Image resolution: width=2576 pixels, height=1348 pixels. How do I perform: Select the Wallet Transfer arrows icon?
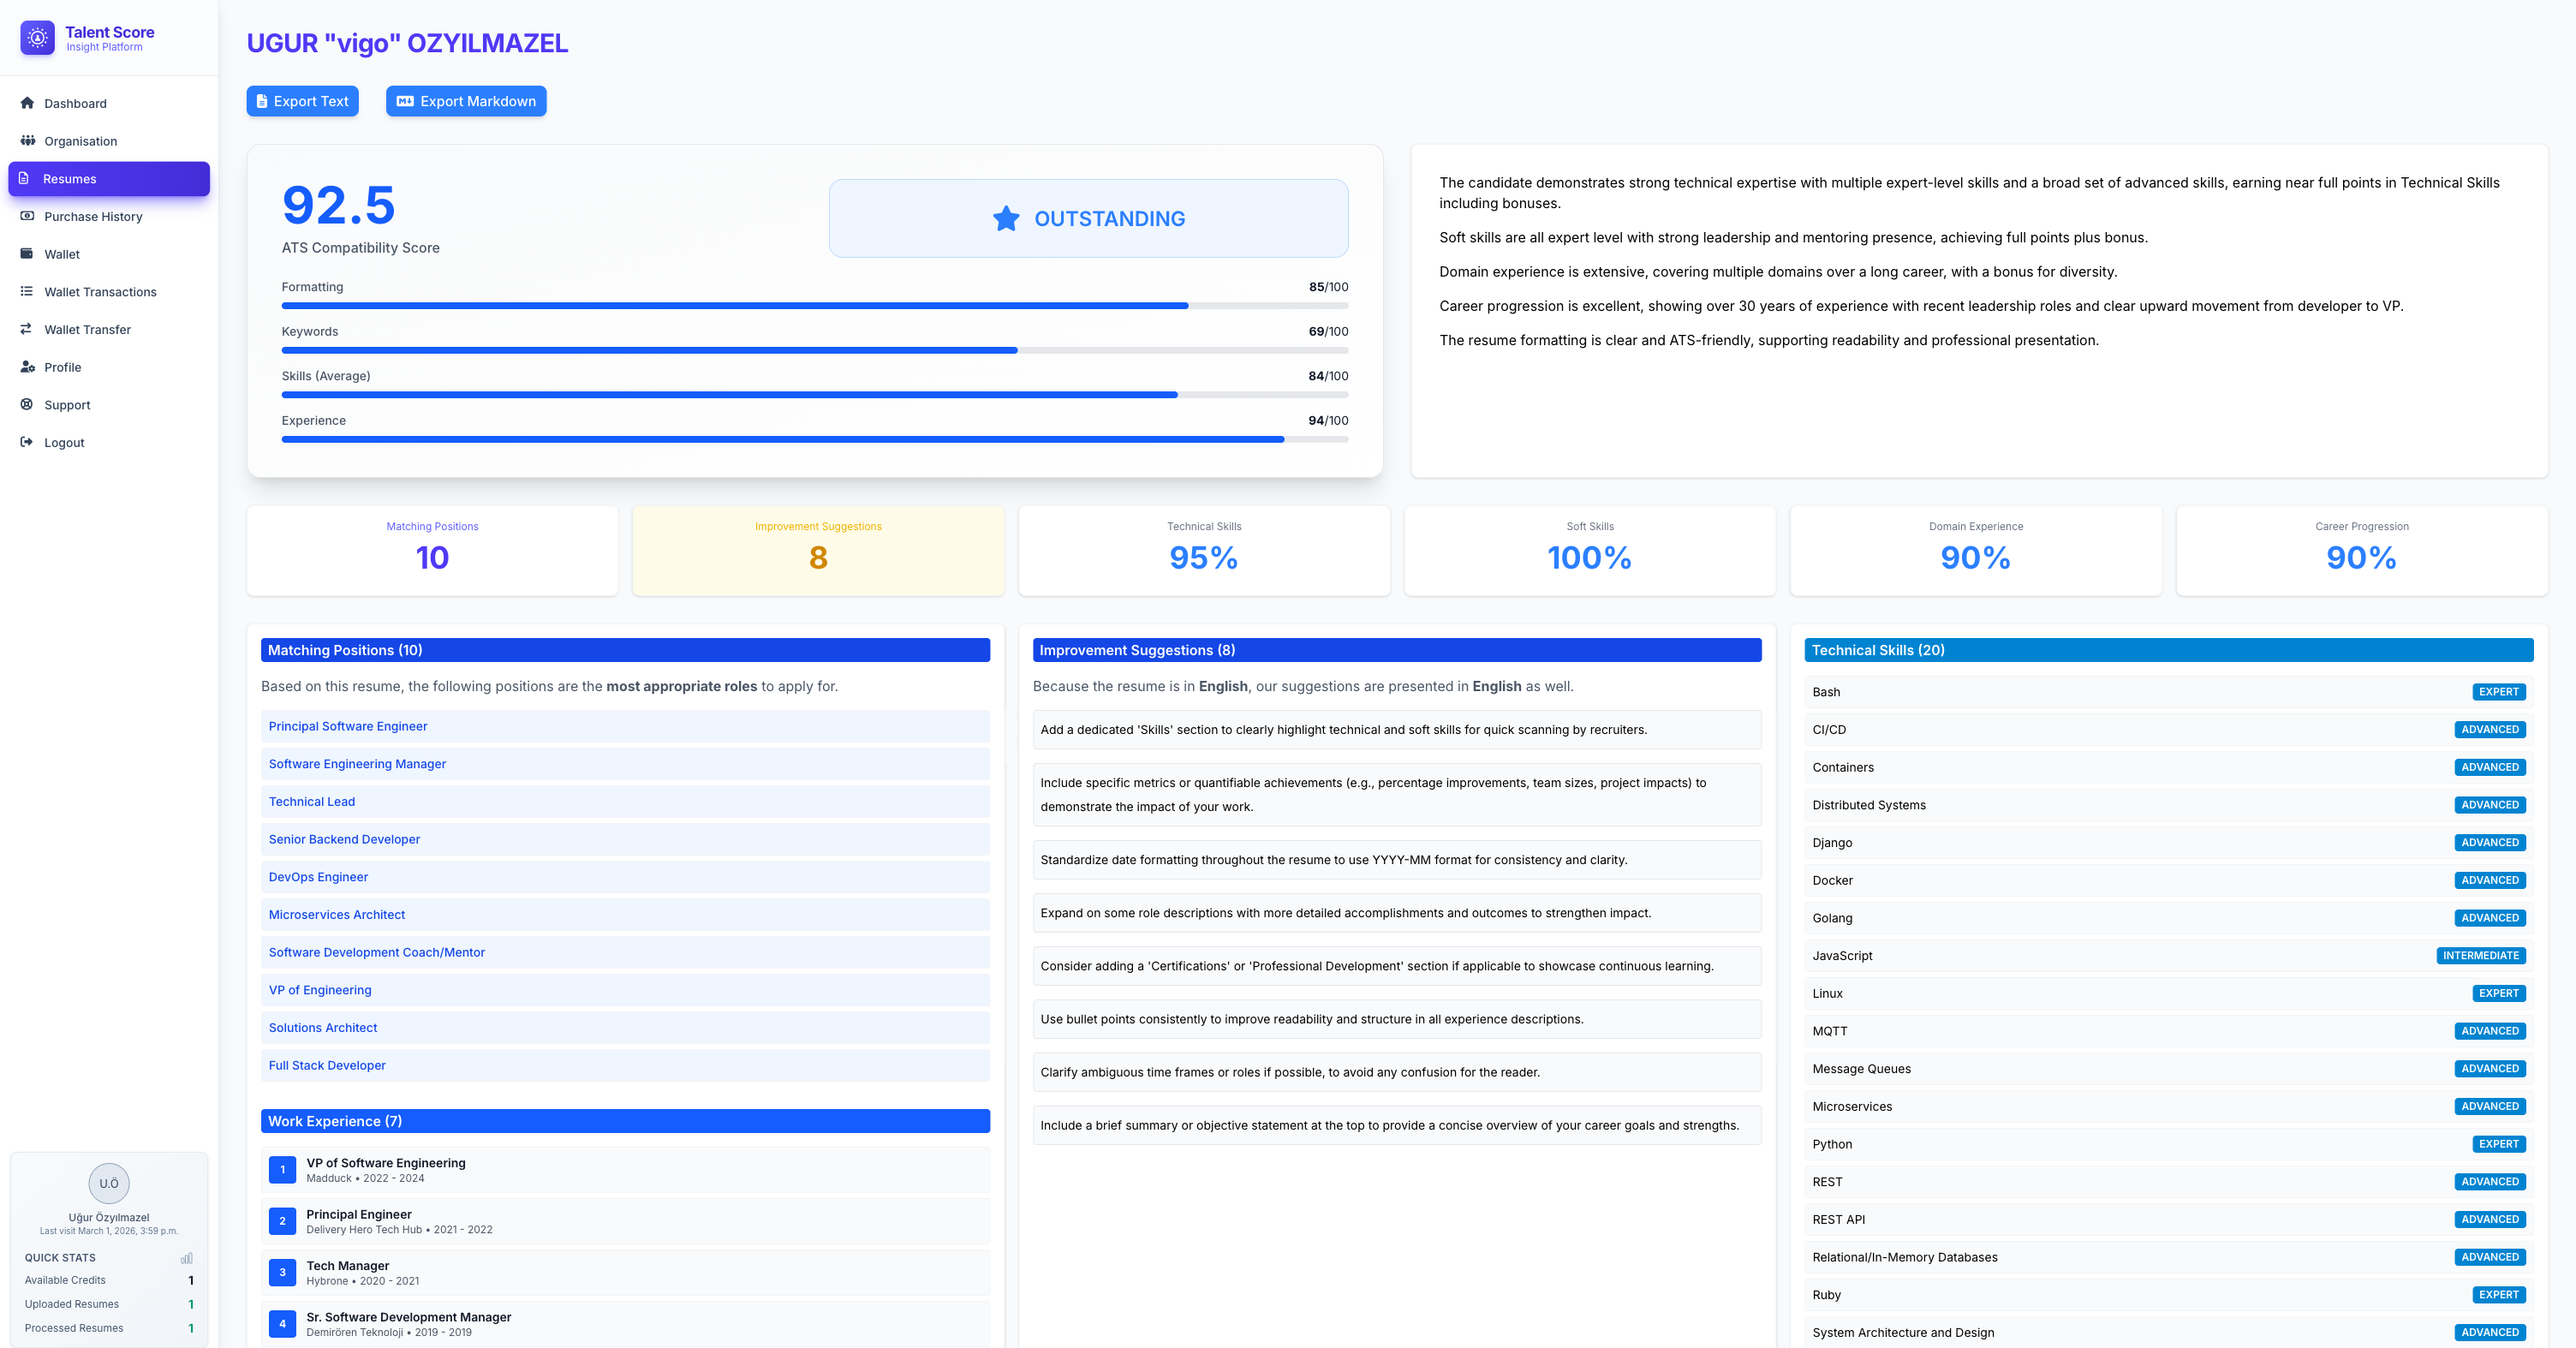coord(27,329)
